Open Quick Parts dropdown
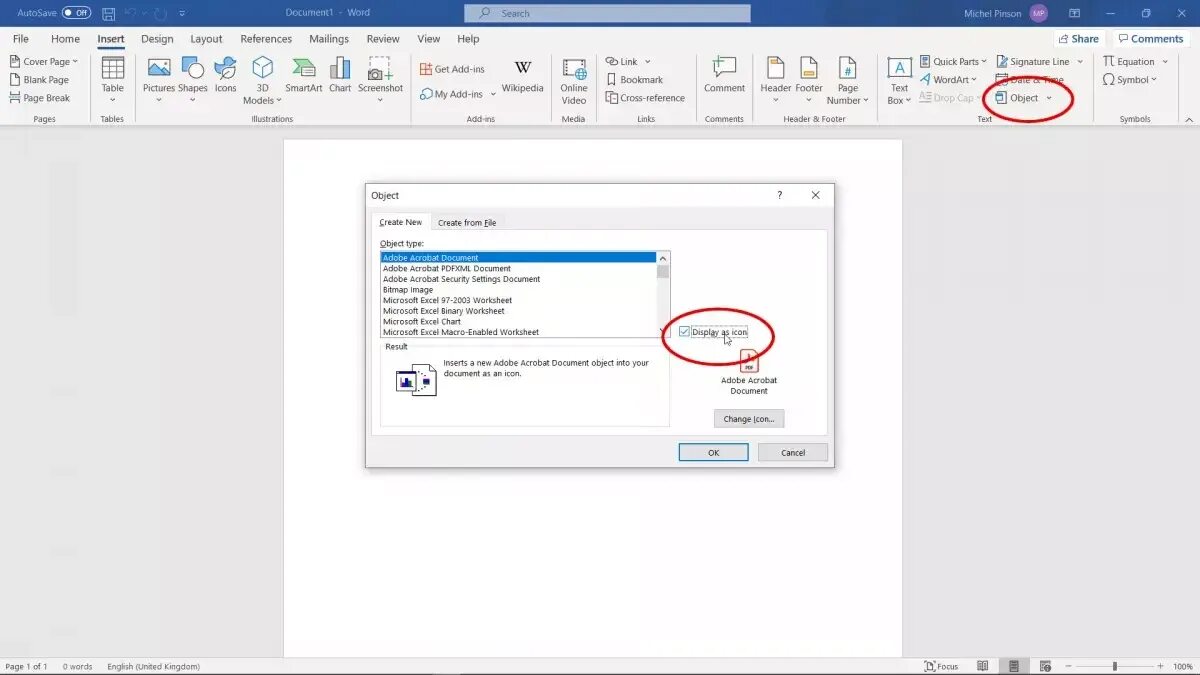 953,62
